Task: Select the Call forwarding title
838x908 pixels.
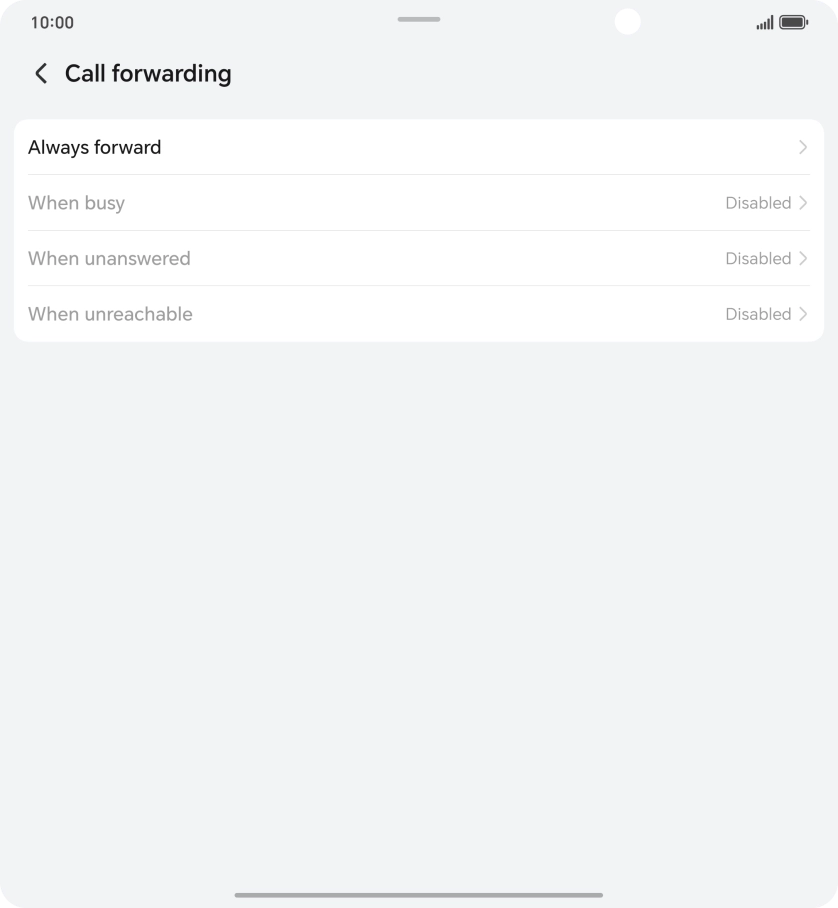Action: click(147, 73)
